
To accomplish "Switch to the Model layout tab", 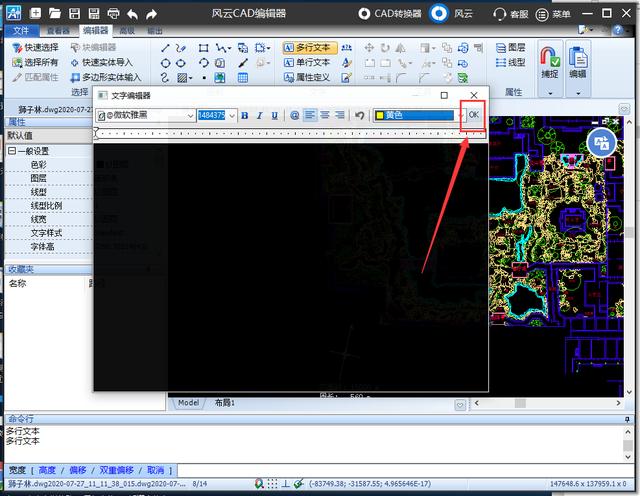I will click(188, 403).
